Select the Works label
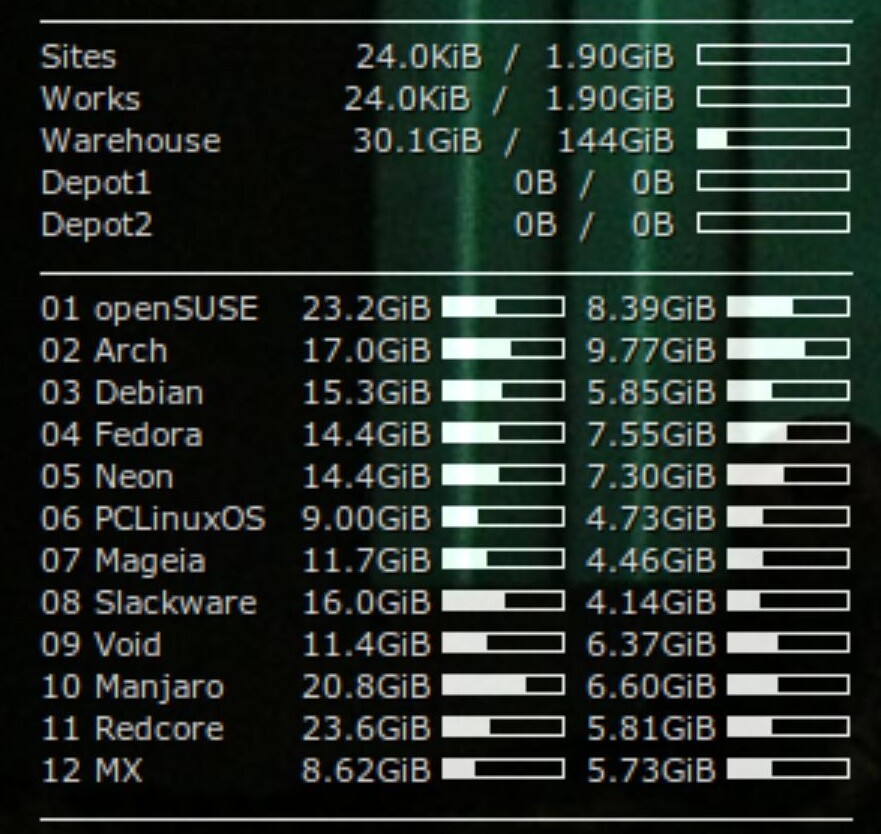Image resolution: width=881 pixels, height=834 pixels. pos(90,99)
